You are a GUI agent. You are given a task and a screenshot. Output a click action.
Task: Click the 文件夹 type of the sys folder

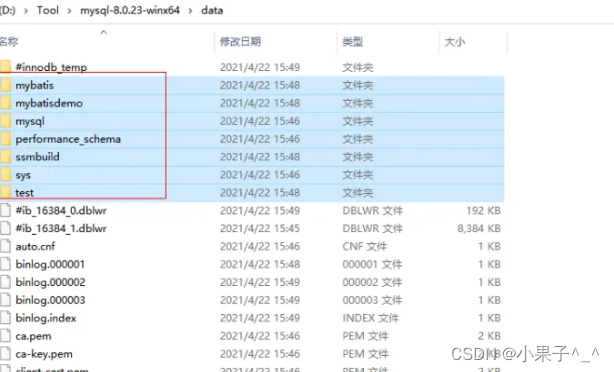click(x=358, y=175)
